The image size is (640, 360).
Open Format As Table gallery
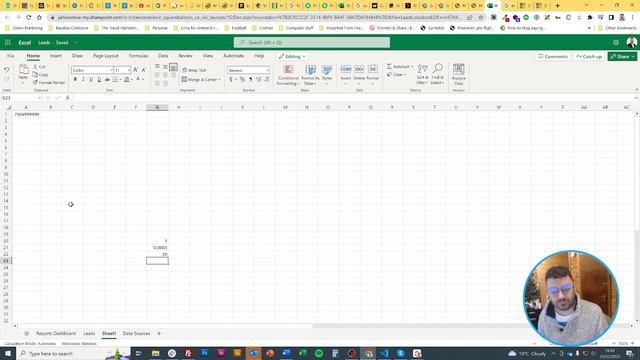(311, 74)
